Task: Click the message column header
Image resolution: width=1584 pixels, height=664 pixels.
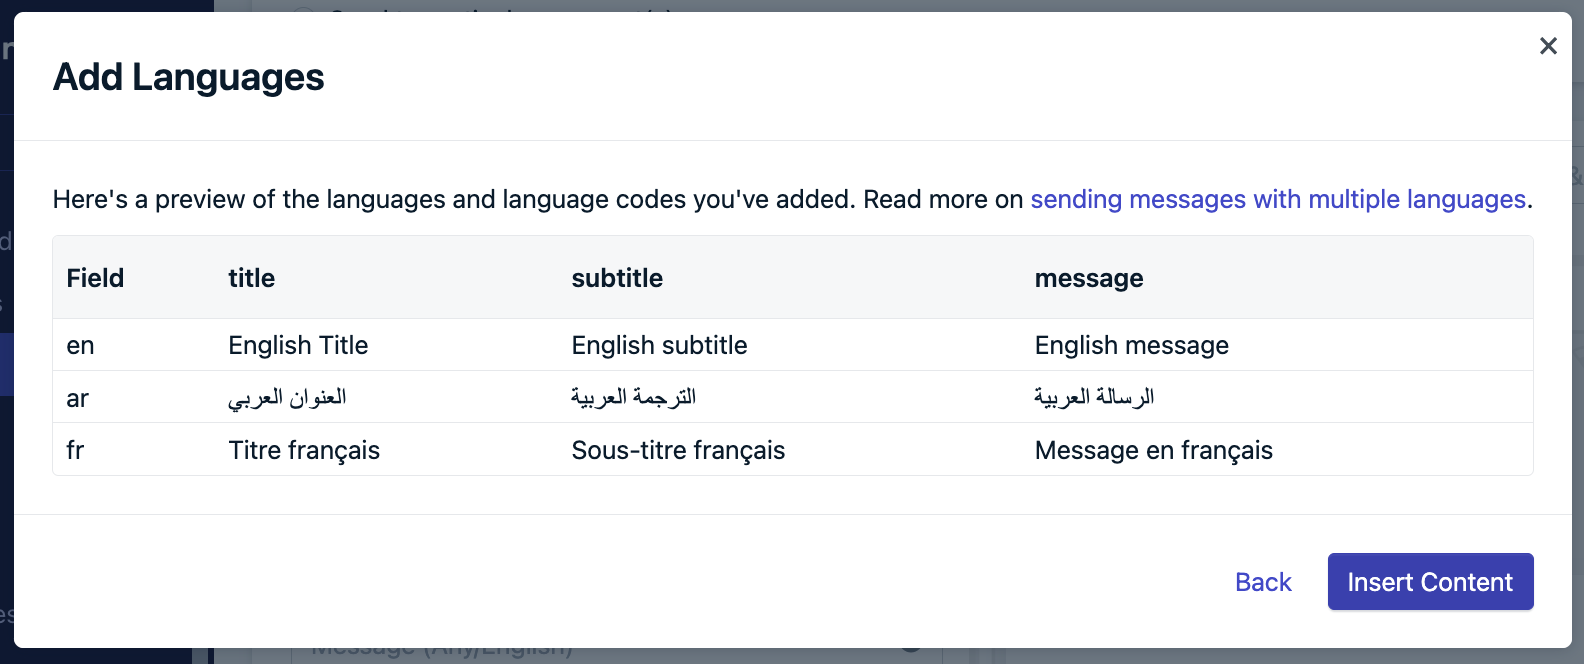Action: (1089, 278)
